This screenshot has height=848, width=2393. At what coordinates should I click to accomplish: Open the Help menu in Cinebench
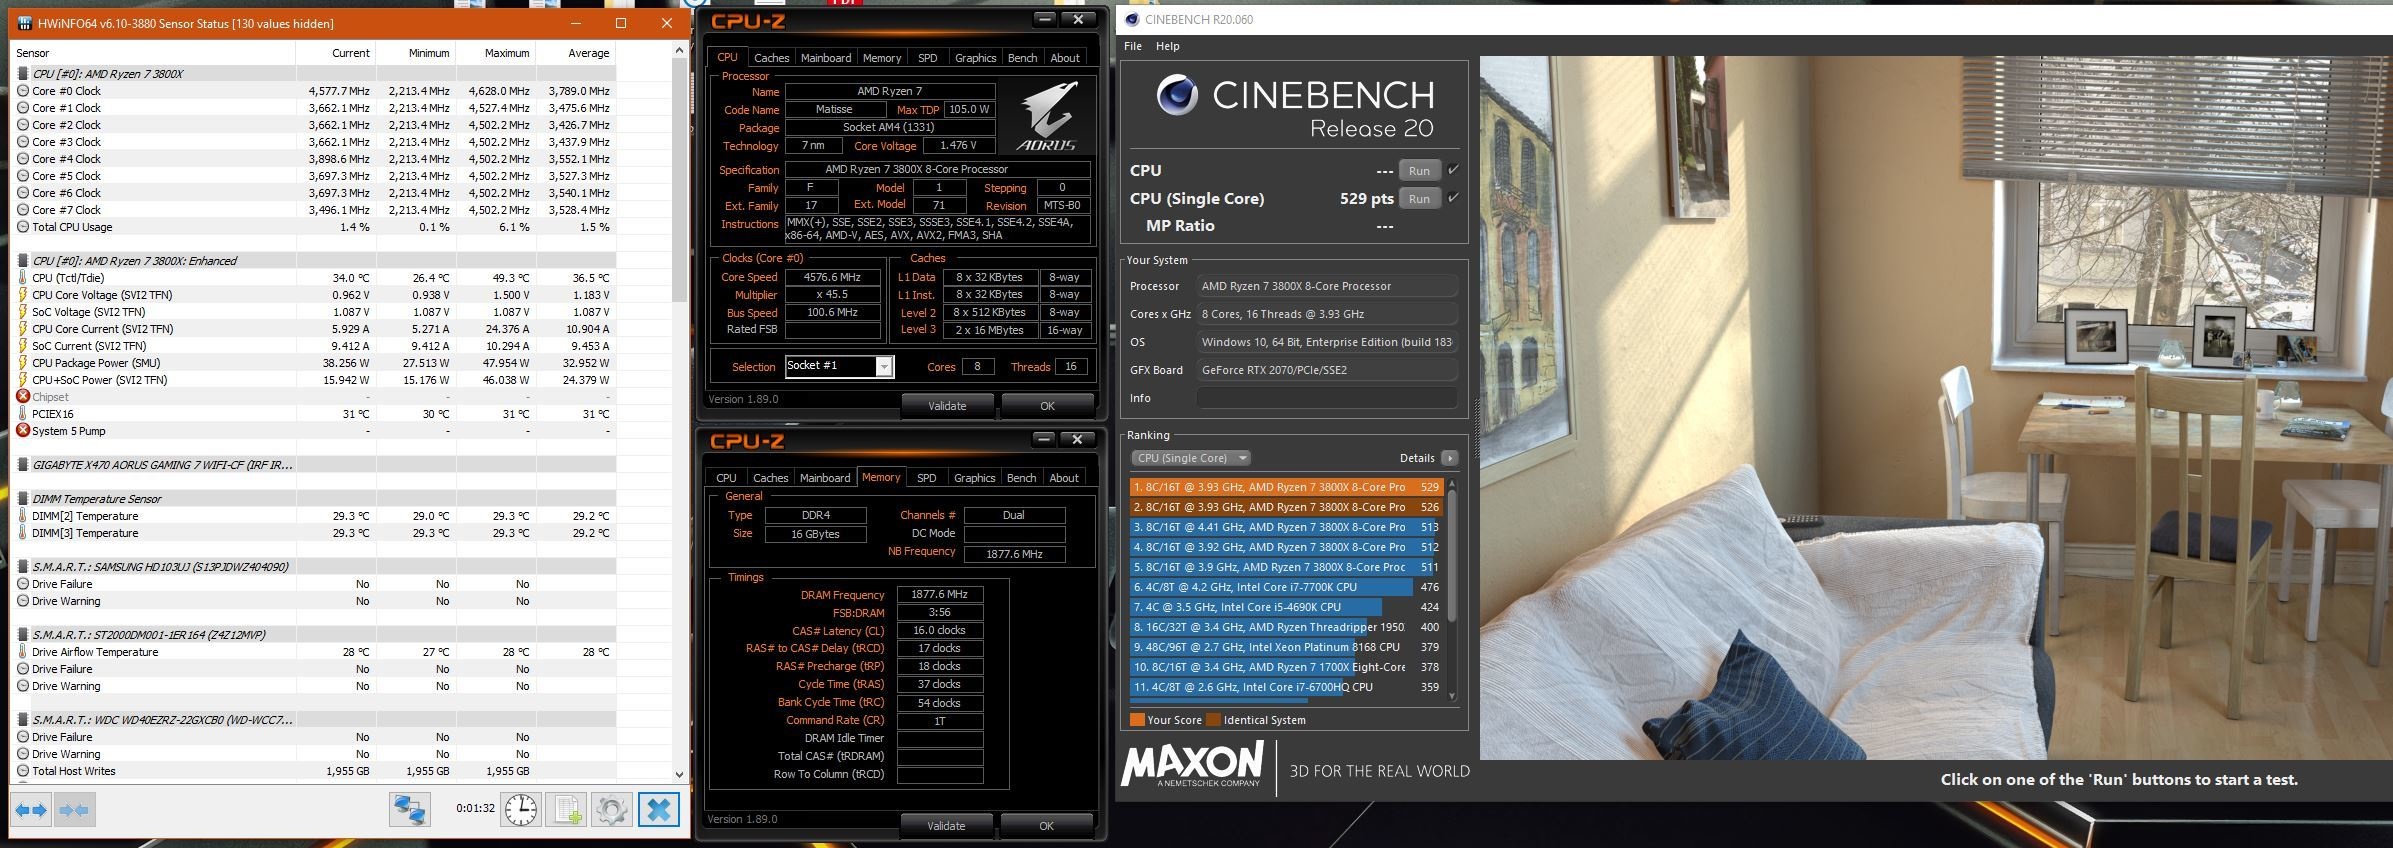click(1167, 46)
